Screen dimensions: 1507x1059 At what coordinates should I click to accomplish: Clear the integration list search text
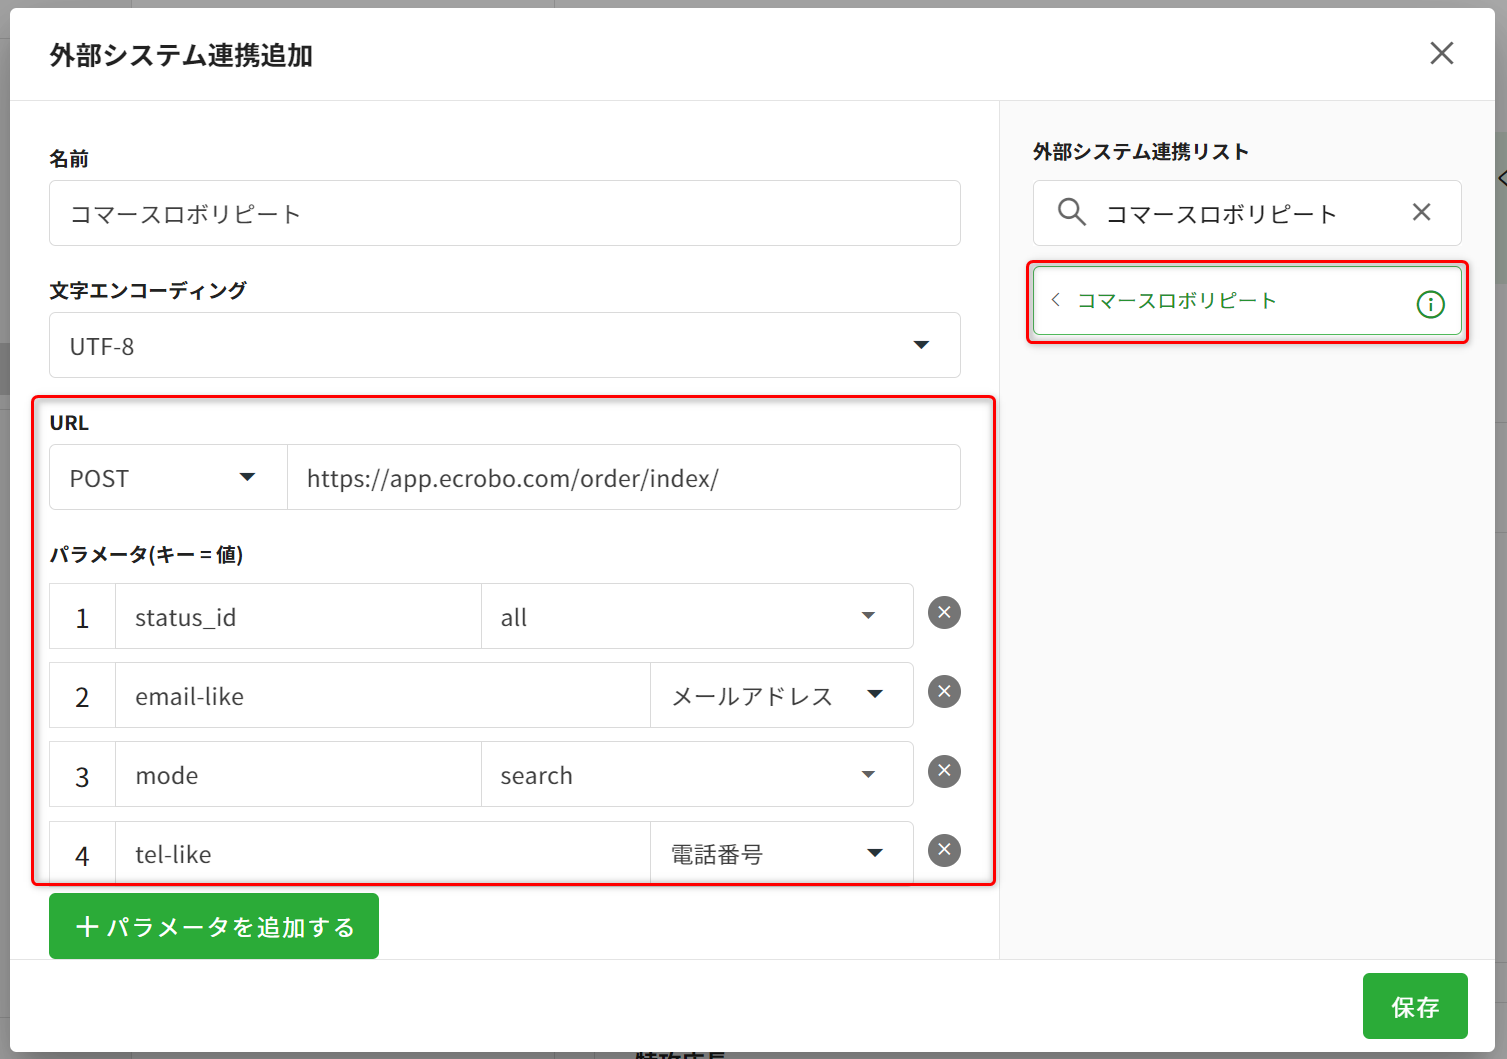pos(1421,212)
